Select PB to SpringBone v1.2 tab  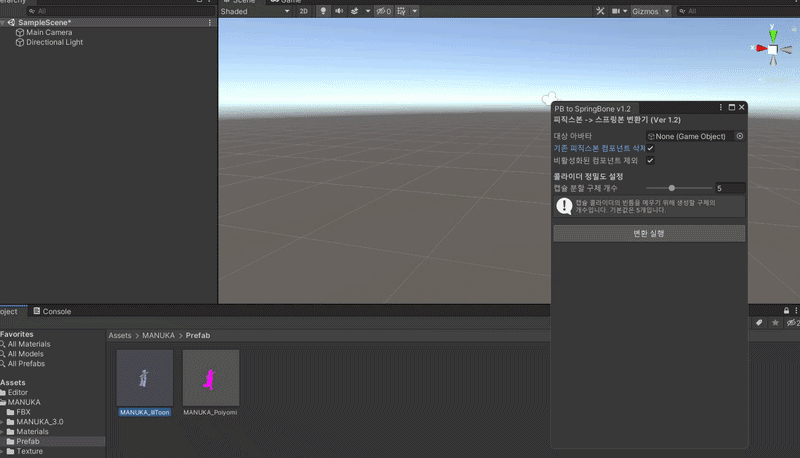point(593,109)
